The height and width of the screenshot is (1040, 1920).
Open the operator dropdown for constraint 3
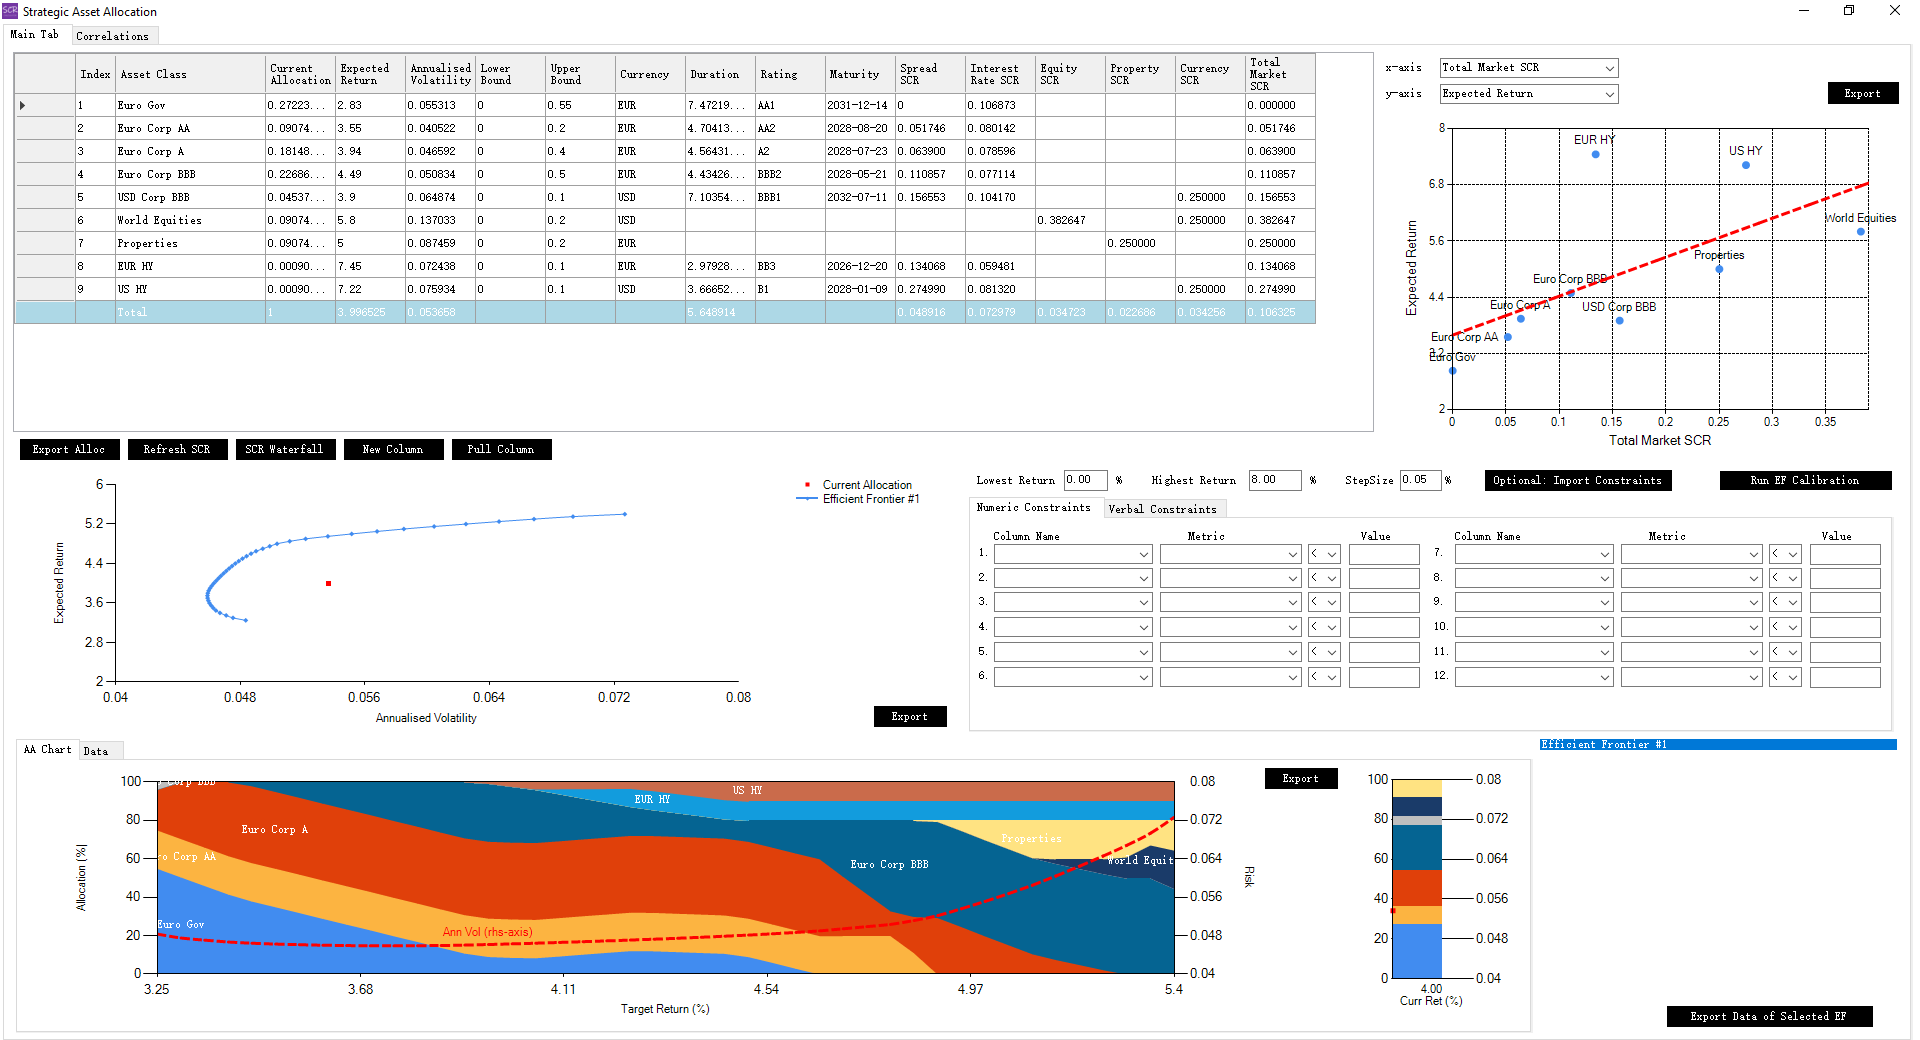(1331, 603)
